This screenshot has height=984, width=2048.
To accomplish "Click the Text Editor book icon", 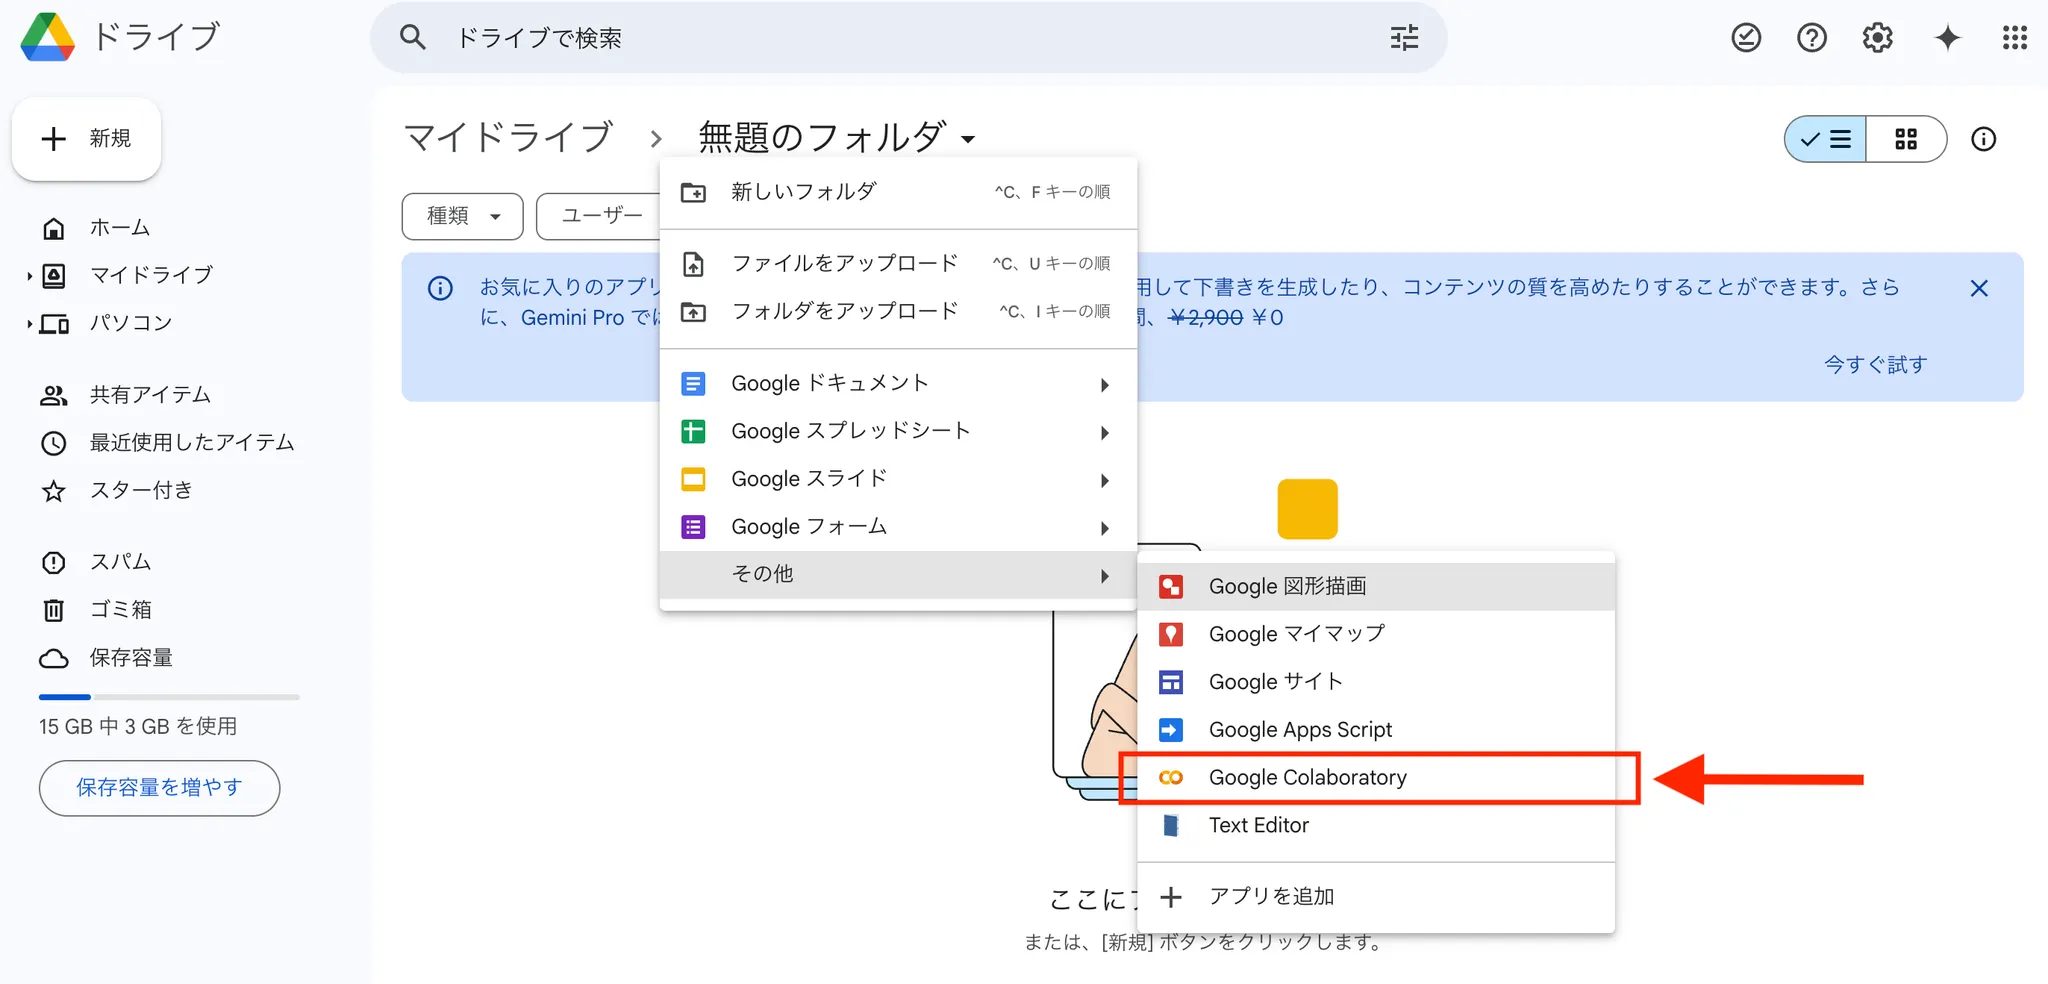I will (x=1171, y=825).
